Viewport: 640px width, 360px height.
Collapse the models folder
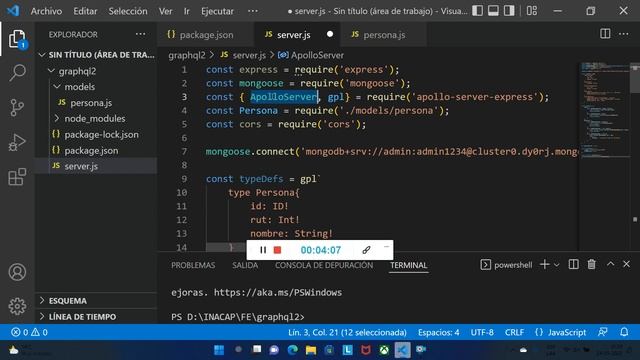point(97,87)
